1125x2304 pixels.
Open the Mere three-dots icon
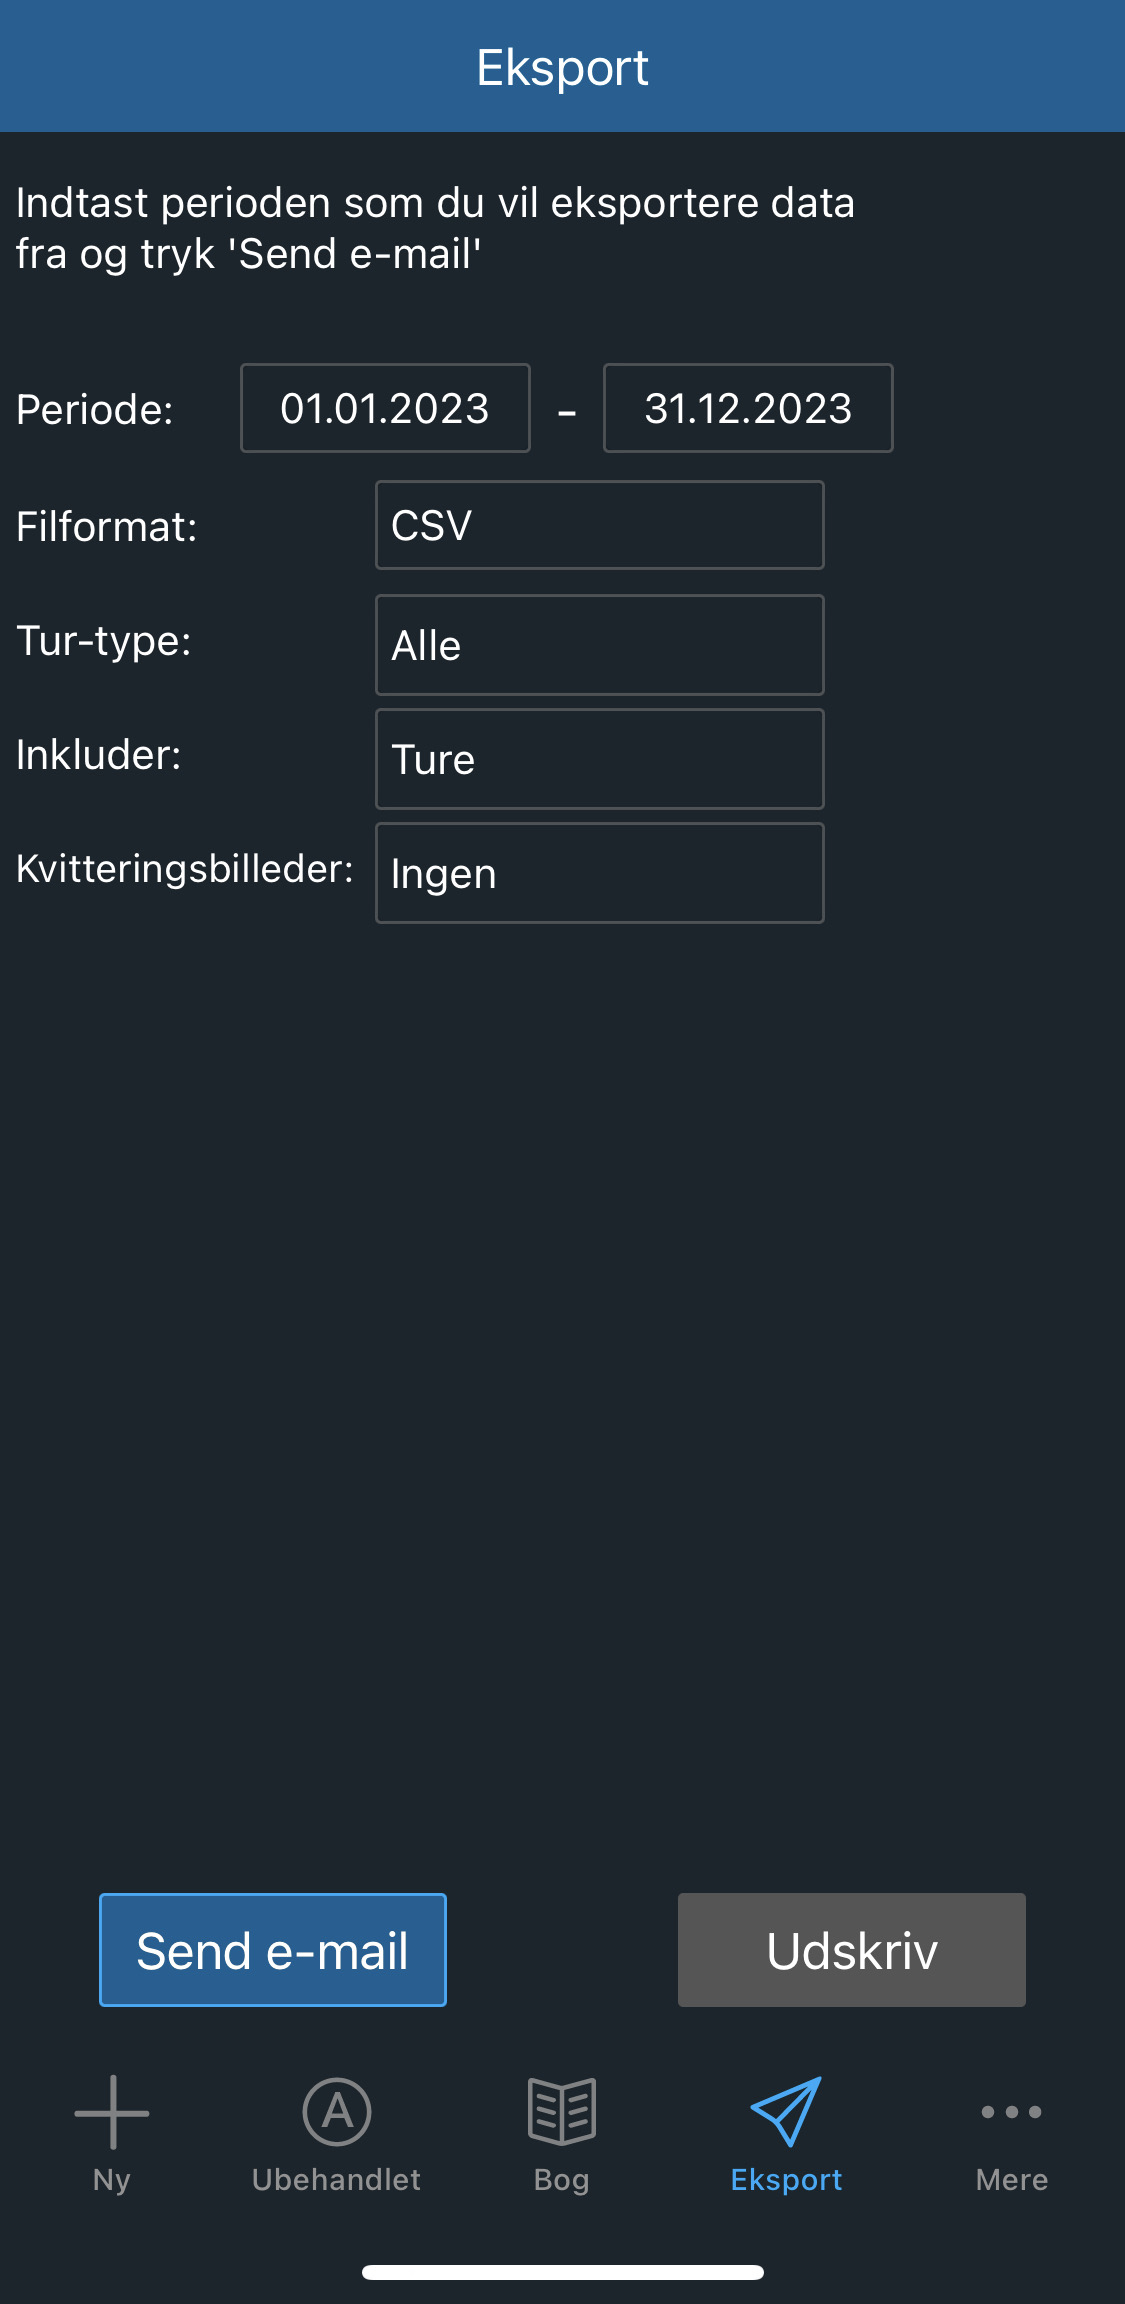[x=1012, y=2112]
